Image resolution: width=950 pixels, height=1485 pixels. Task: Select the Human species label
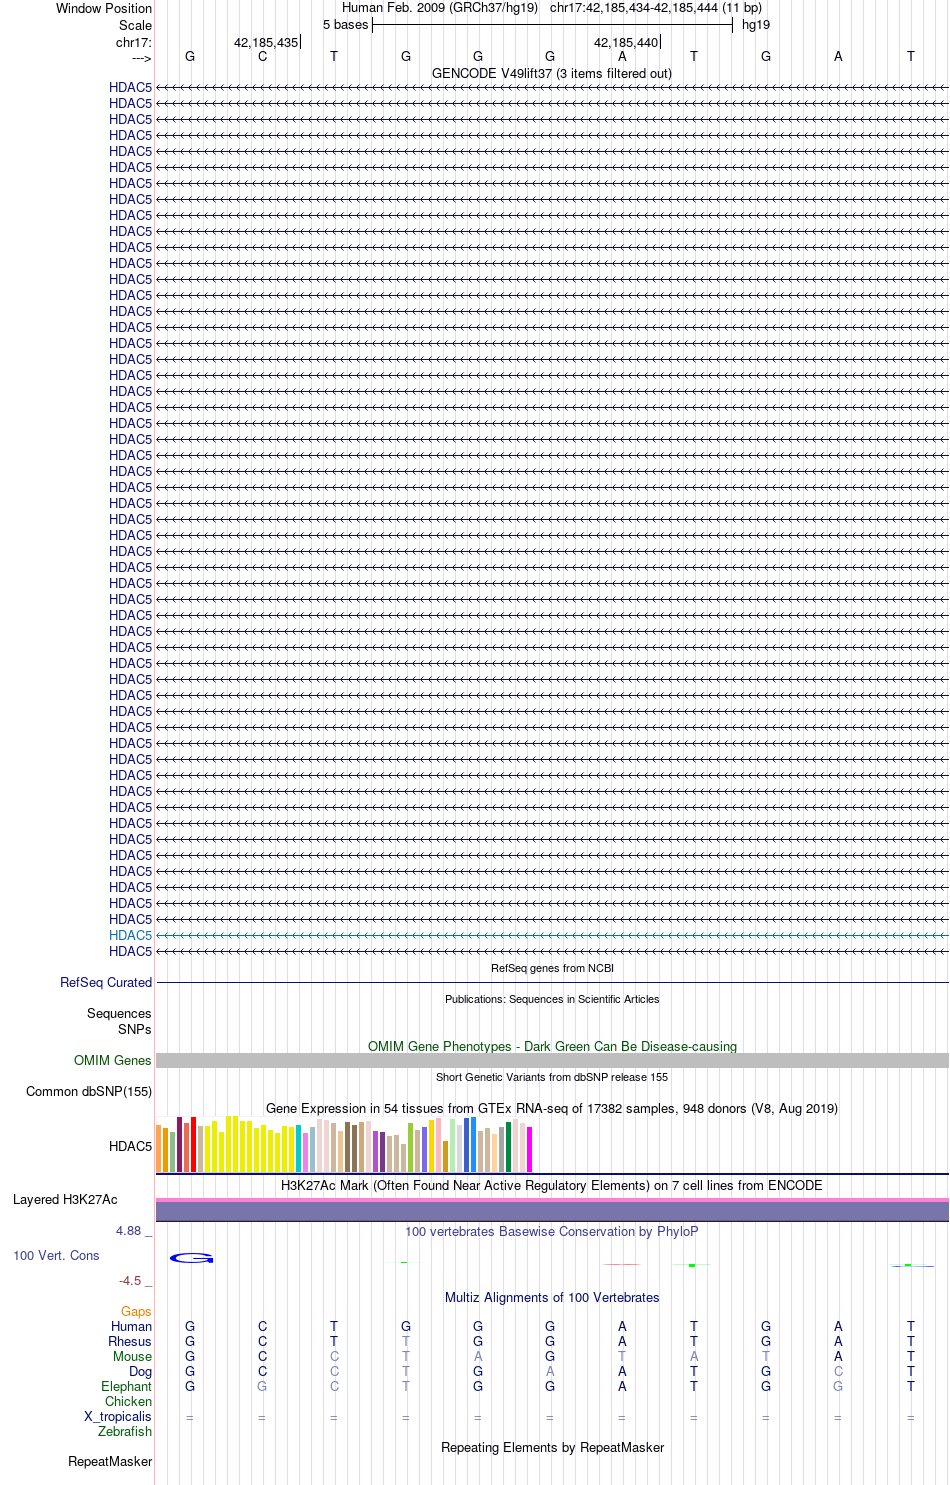(x=131, y=1326)
